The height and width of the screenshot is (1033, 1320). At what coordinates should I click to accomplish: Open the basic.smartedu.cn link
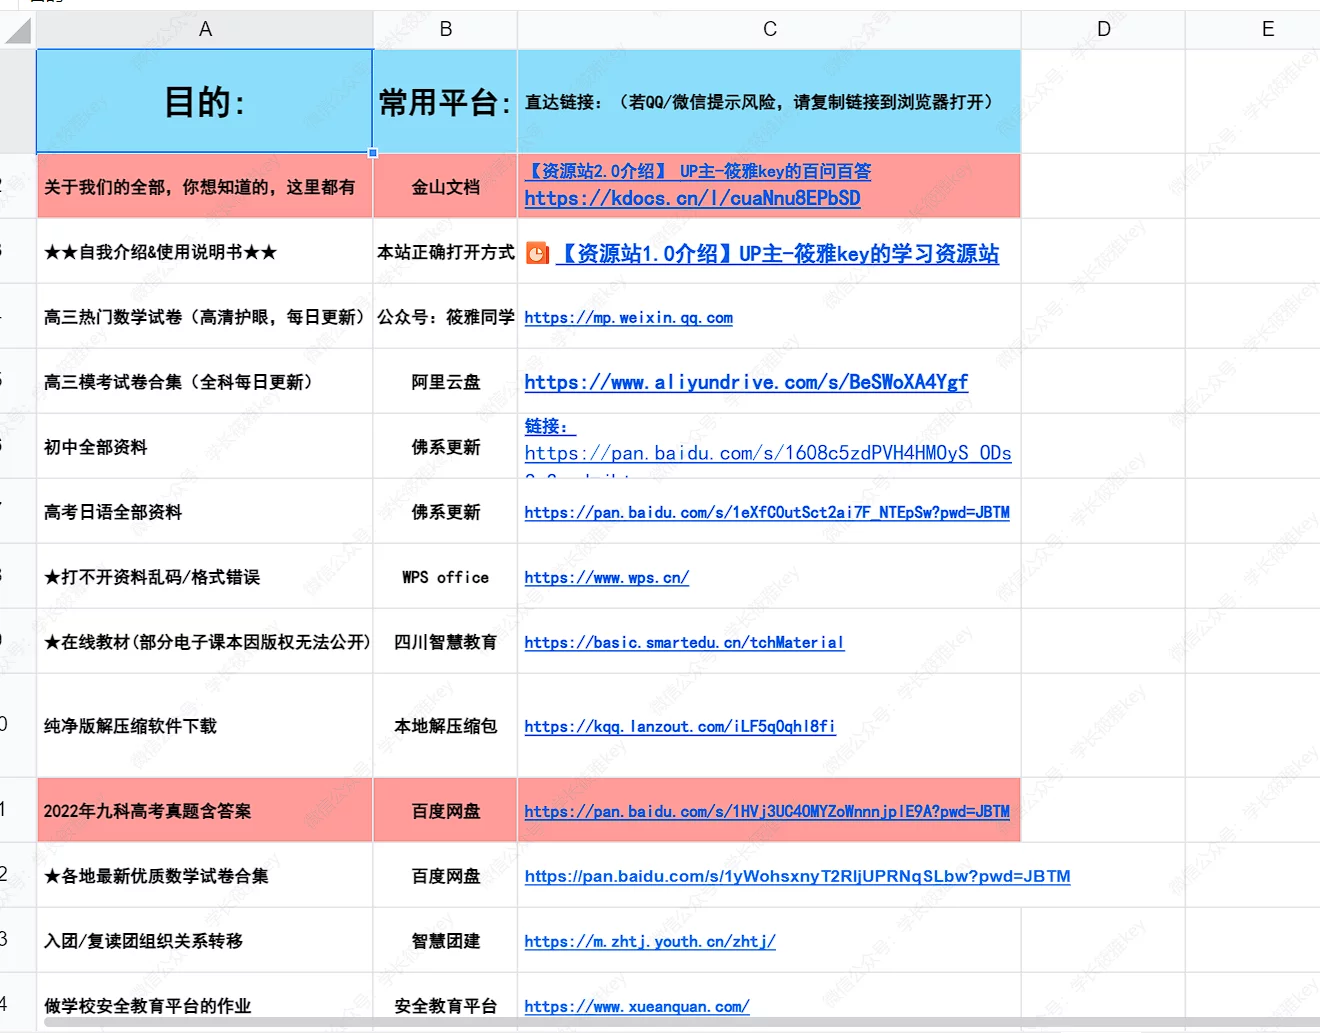684,643
